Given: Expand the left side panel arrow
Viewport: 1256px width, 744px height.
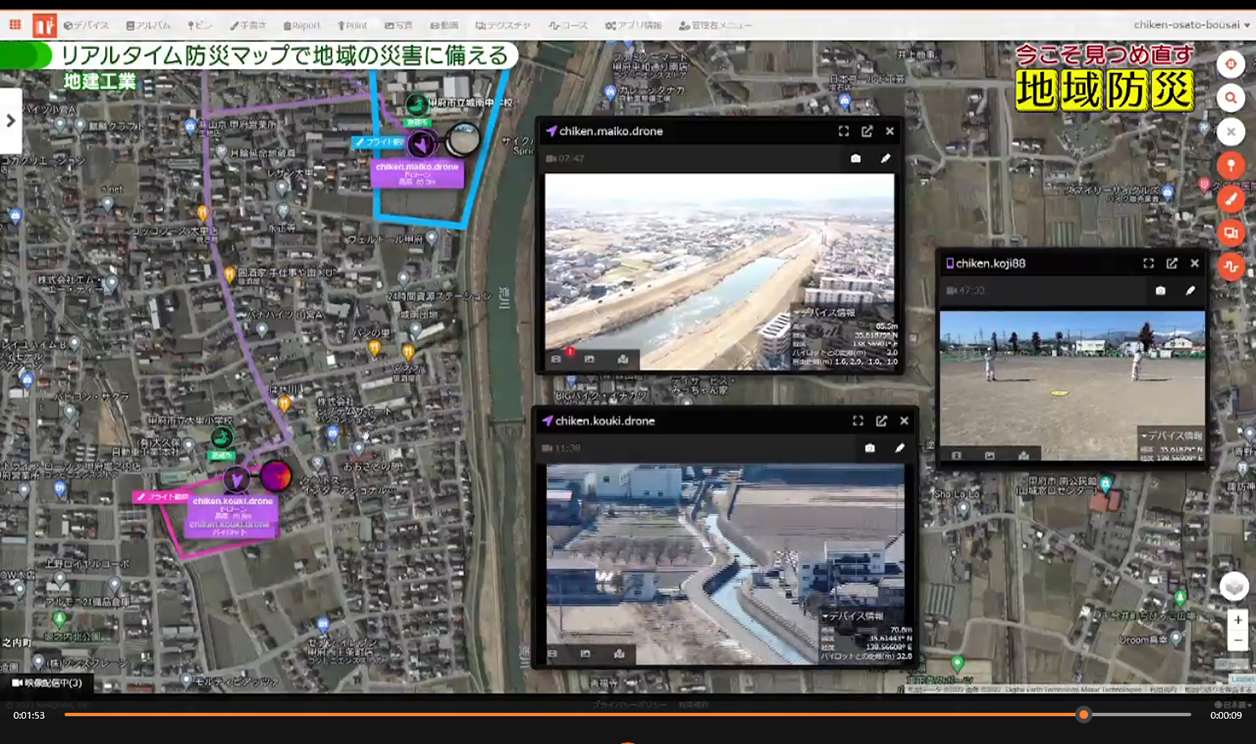Looking at the screenshot, I should (x=11, y=121).
